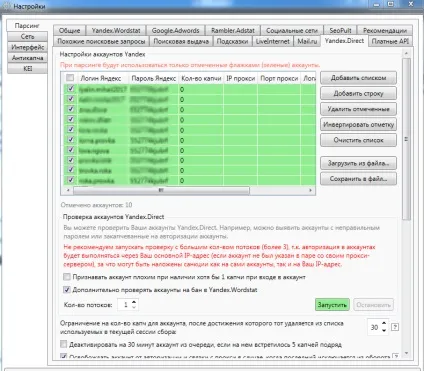Click the Настройки аккаунтов Yandex heading
The image size is (424, 371).
pyautogui.click(x=103, y=54)
